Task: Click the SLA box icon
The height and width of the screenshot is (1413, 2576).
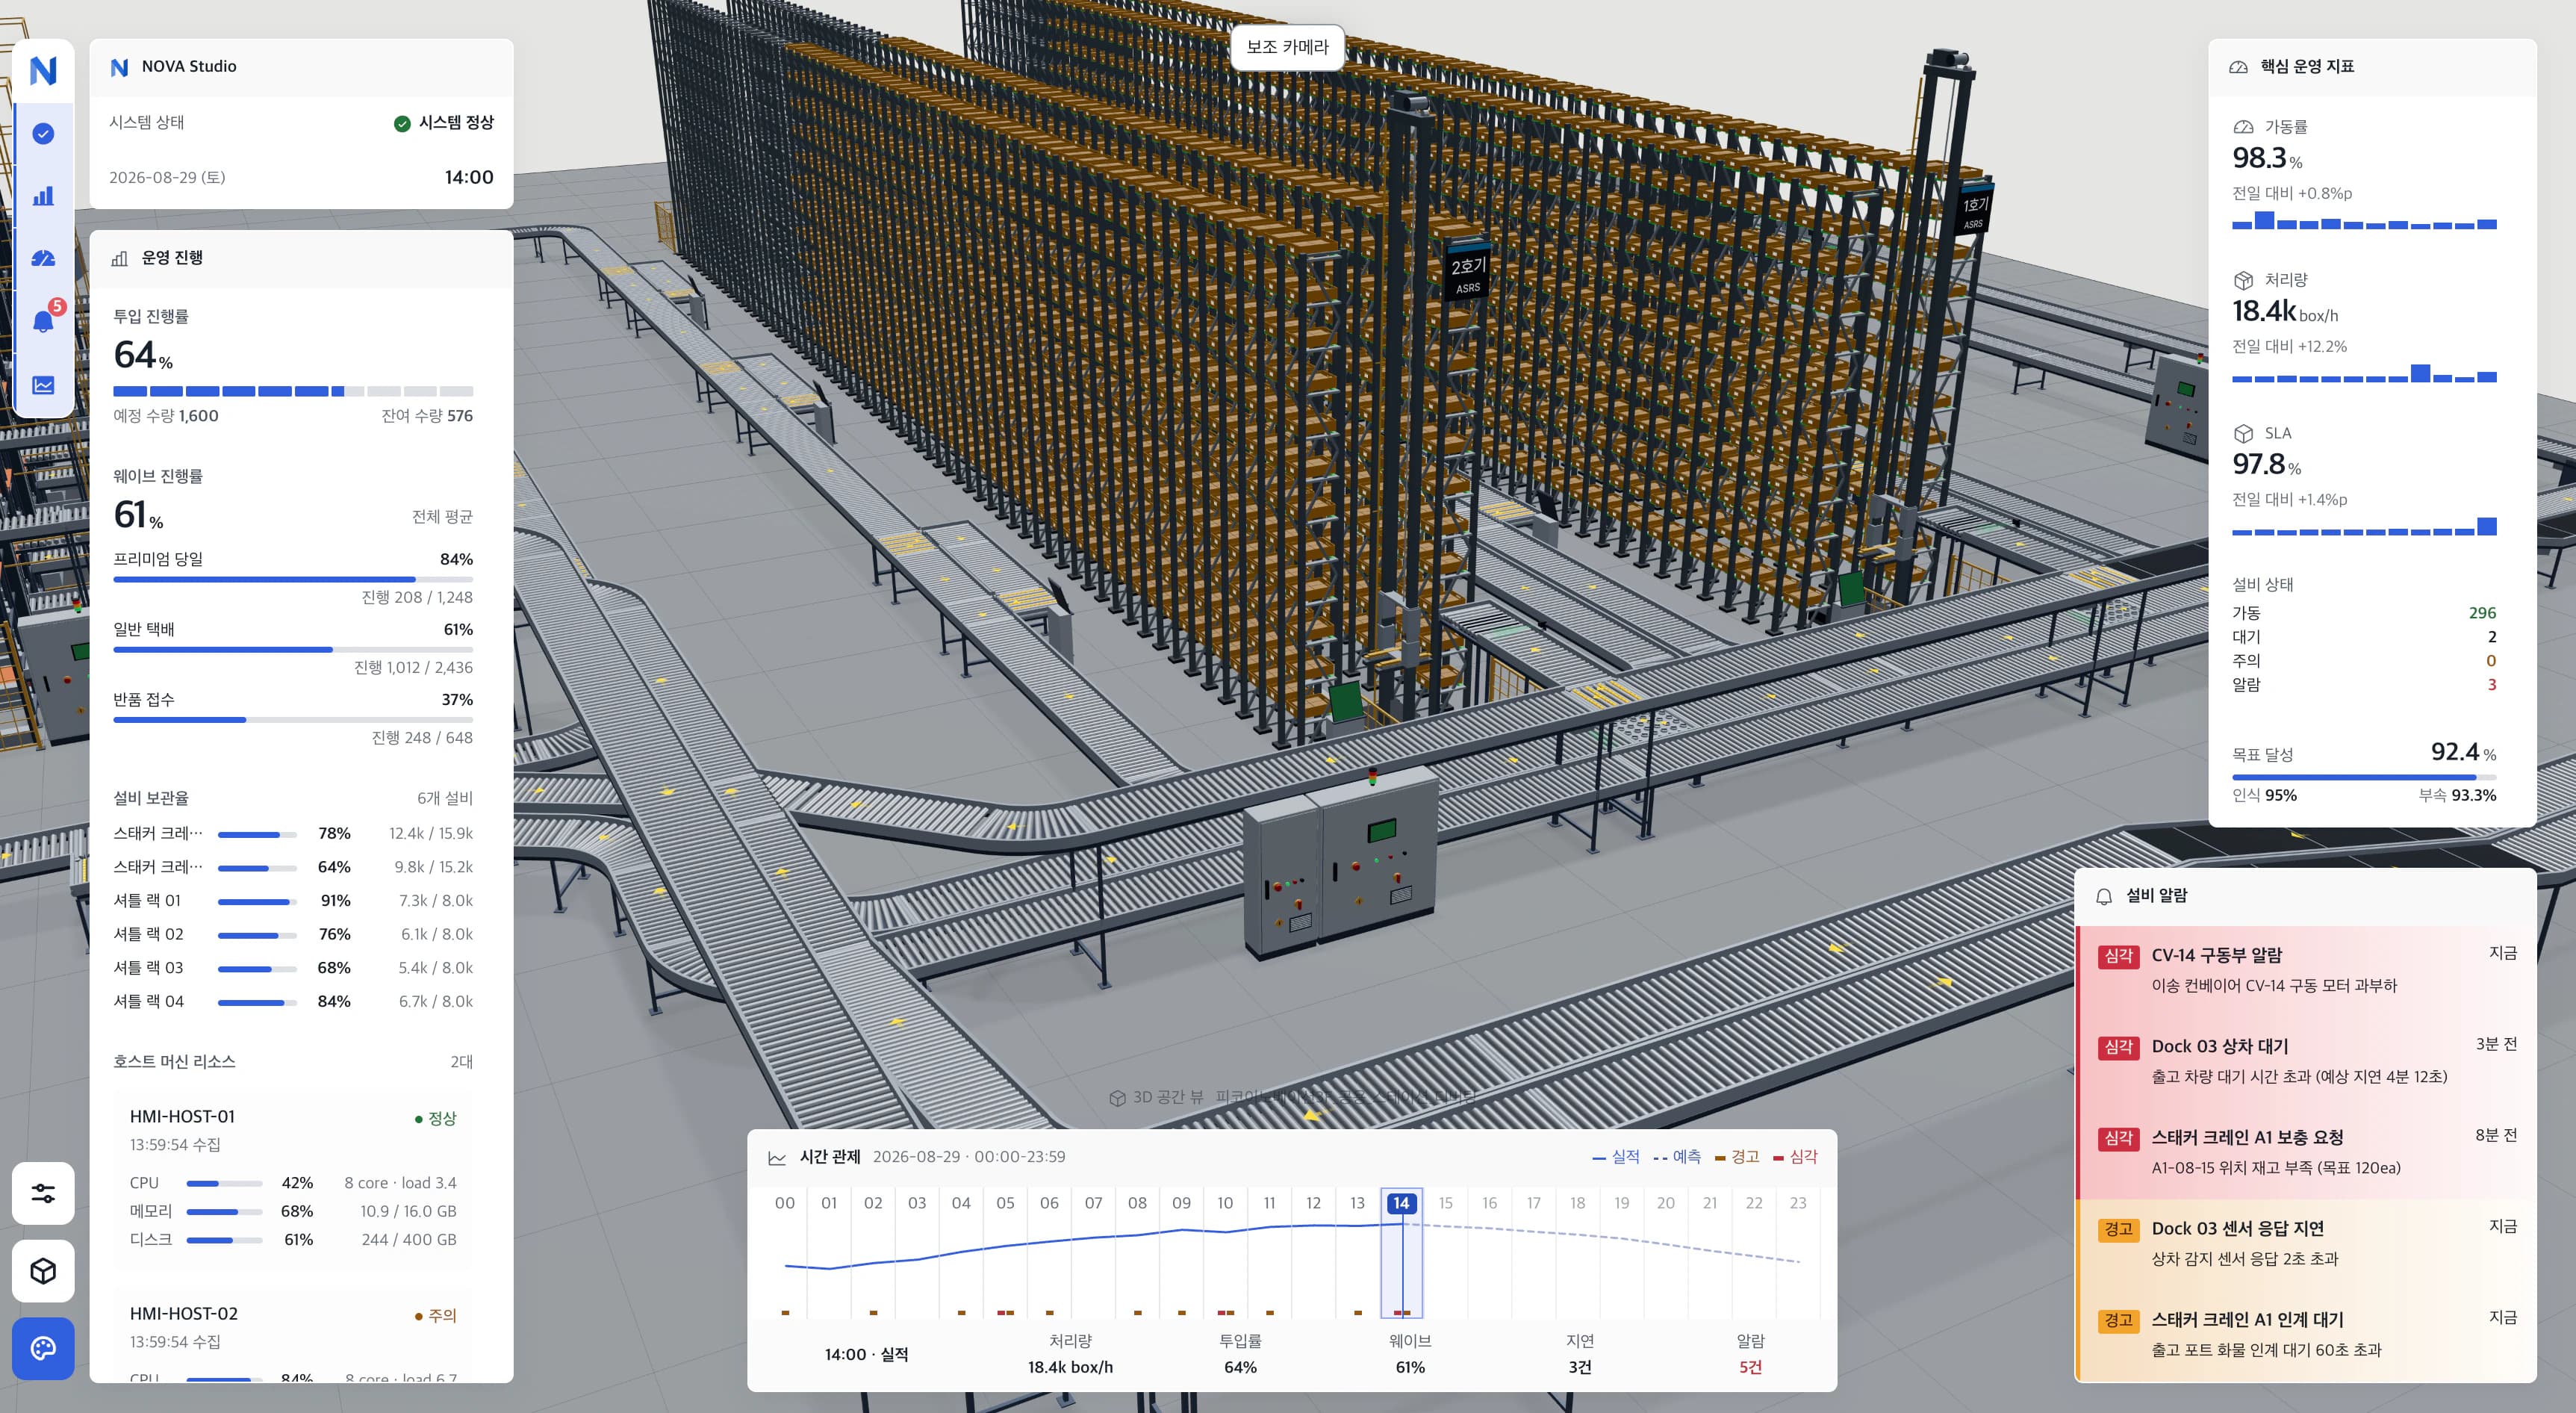Action: click(2243, 433)
